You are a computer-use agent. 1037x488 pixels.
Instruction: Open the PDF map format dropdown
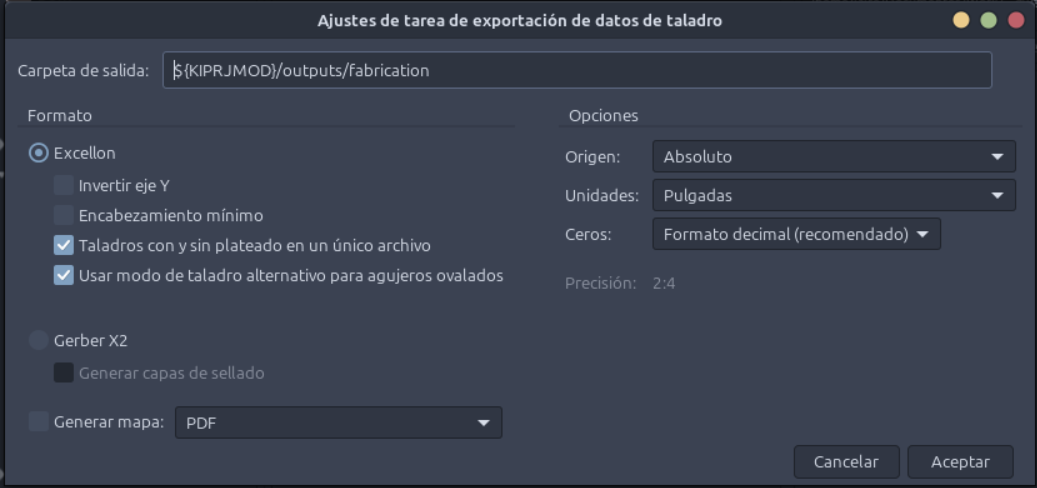pos(339,423)
